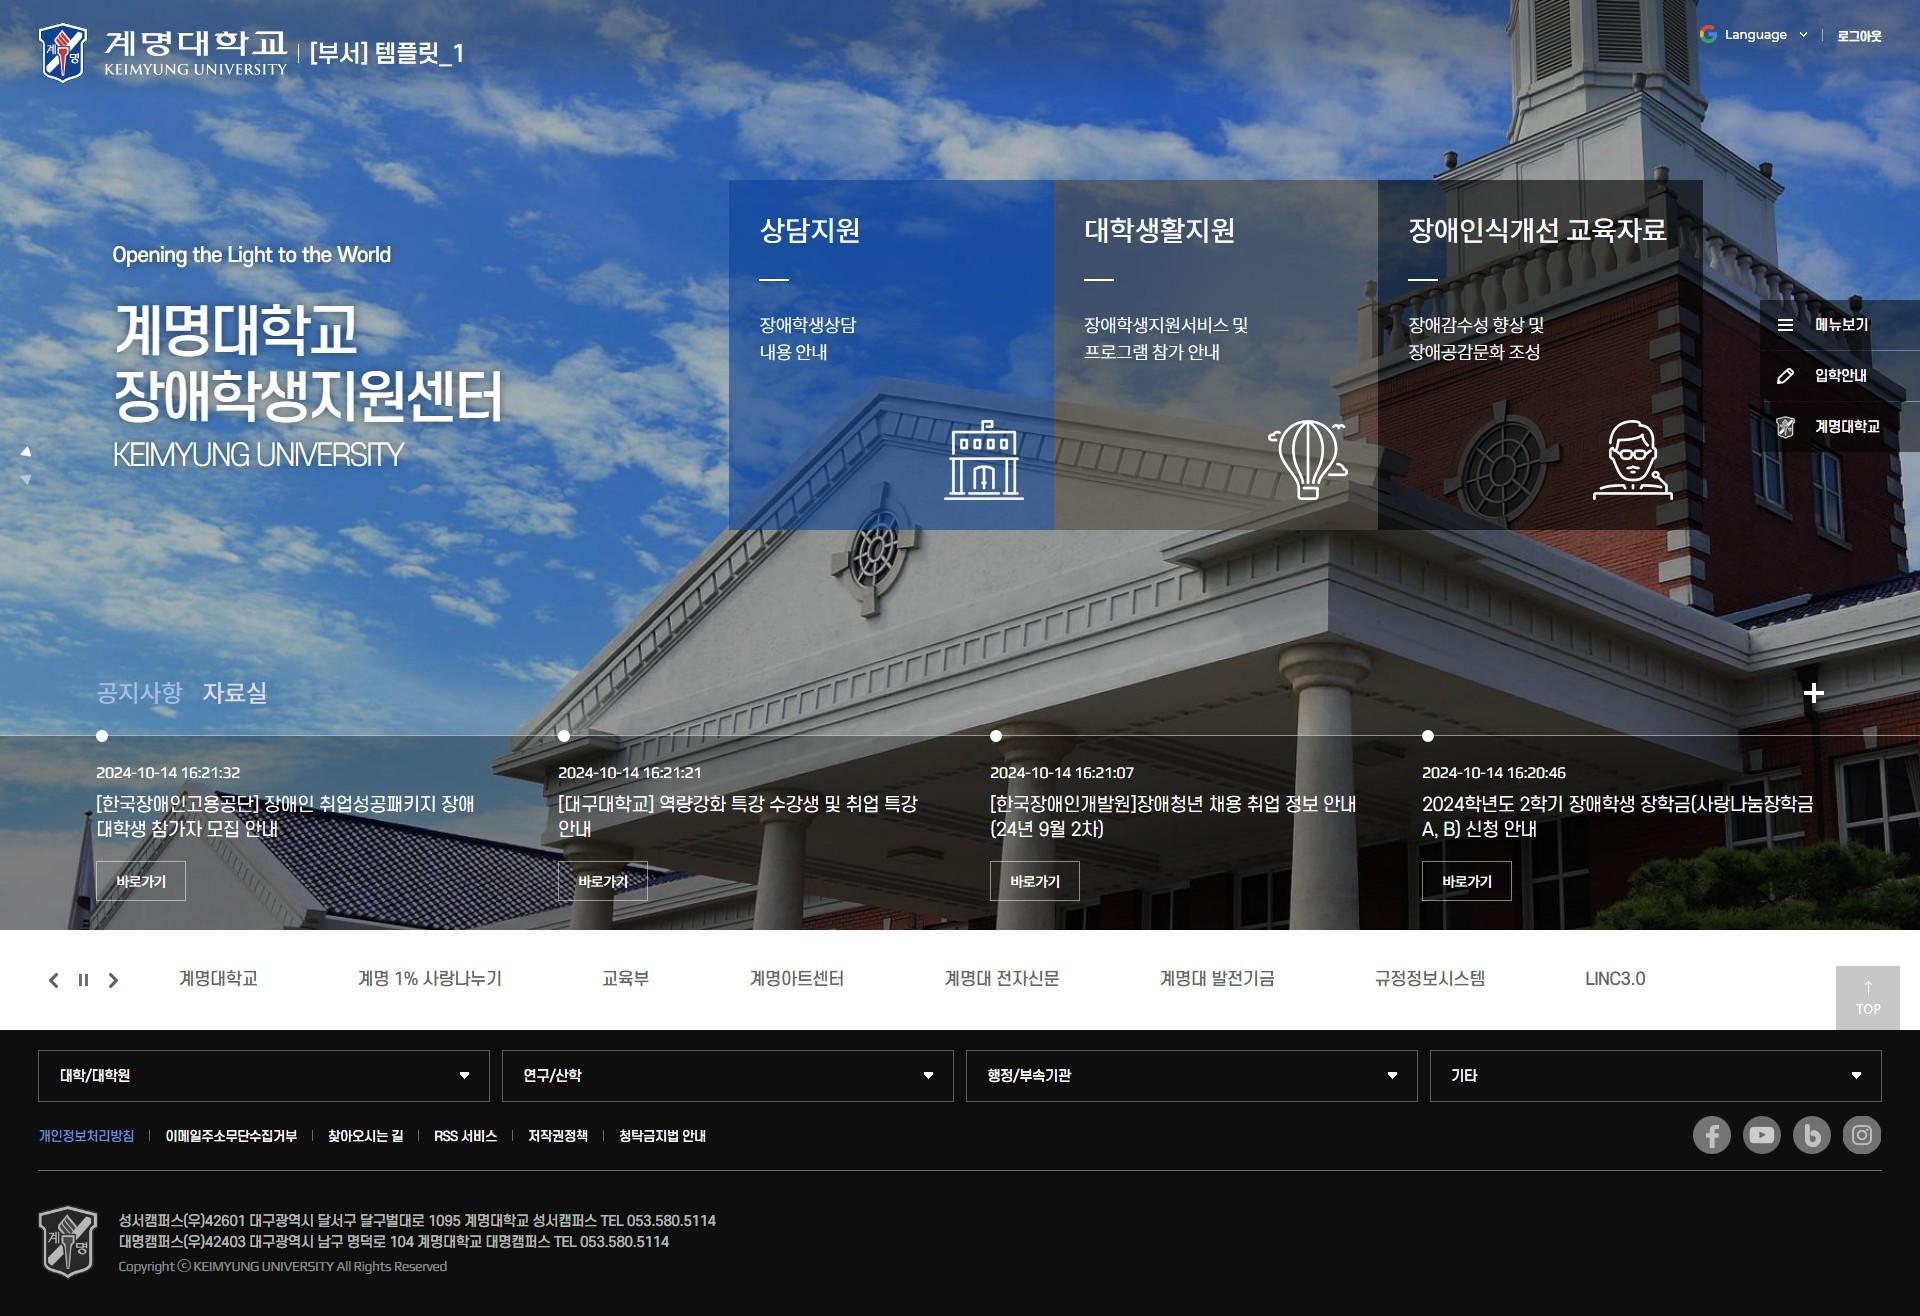Viewport: 1920px width, 1316px height.
Task: Expand the 대학/대학원 dropdown
Action: (264, 1076)
